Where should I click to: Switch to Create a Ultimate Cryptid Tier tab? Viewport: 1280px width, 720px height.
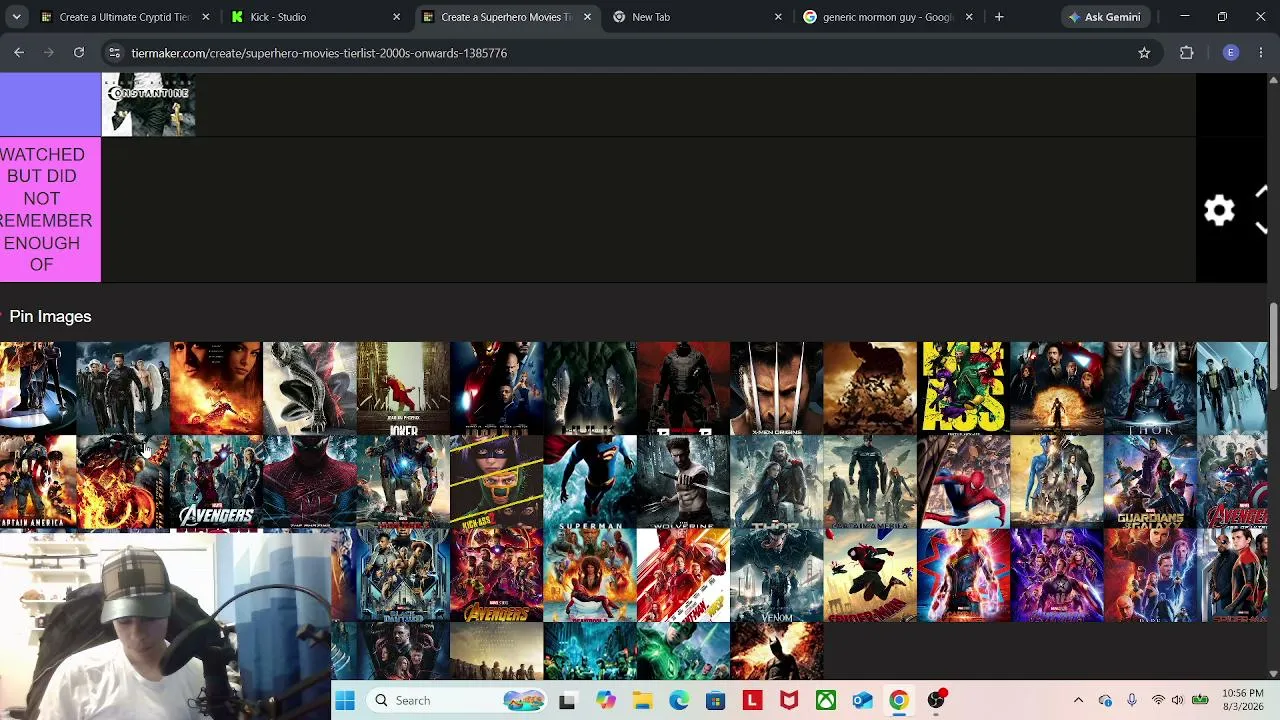(x=124, y=17)
